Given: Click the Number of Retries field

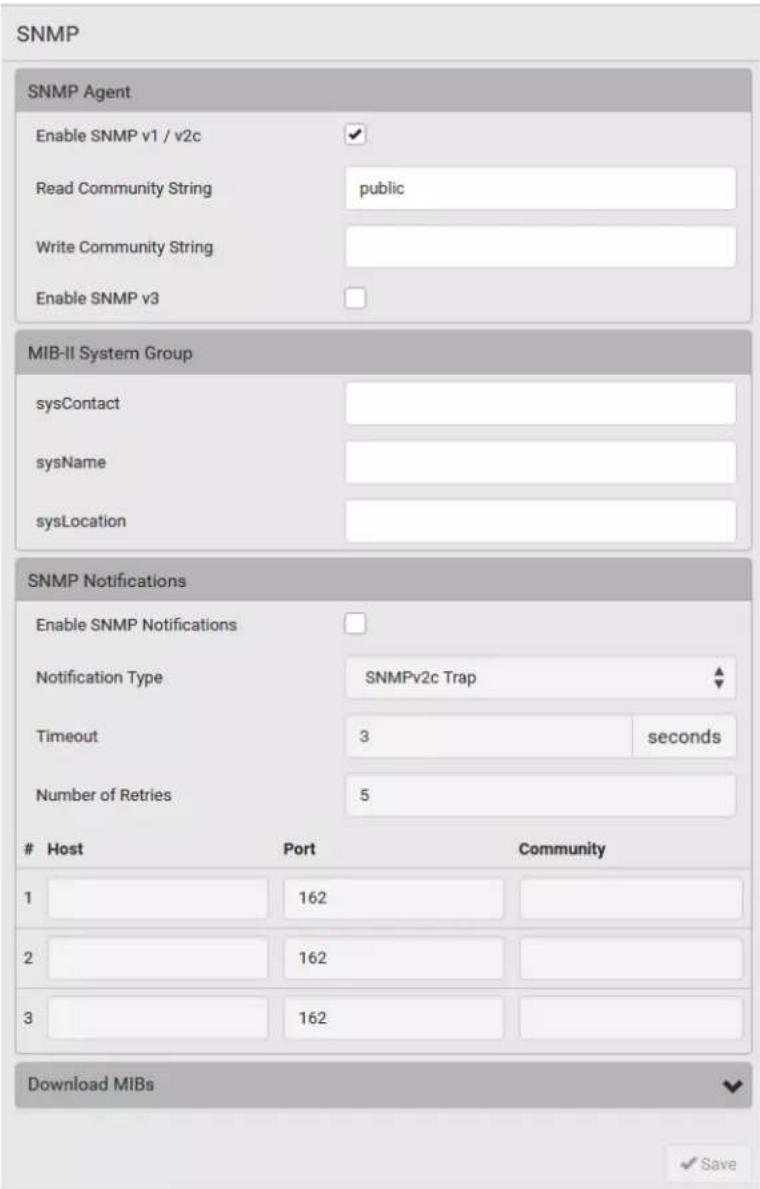Looking at the screenshot, I should (x=541, y=795).
